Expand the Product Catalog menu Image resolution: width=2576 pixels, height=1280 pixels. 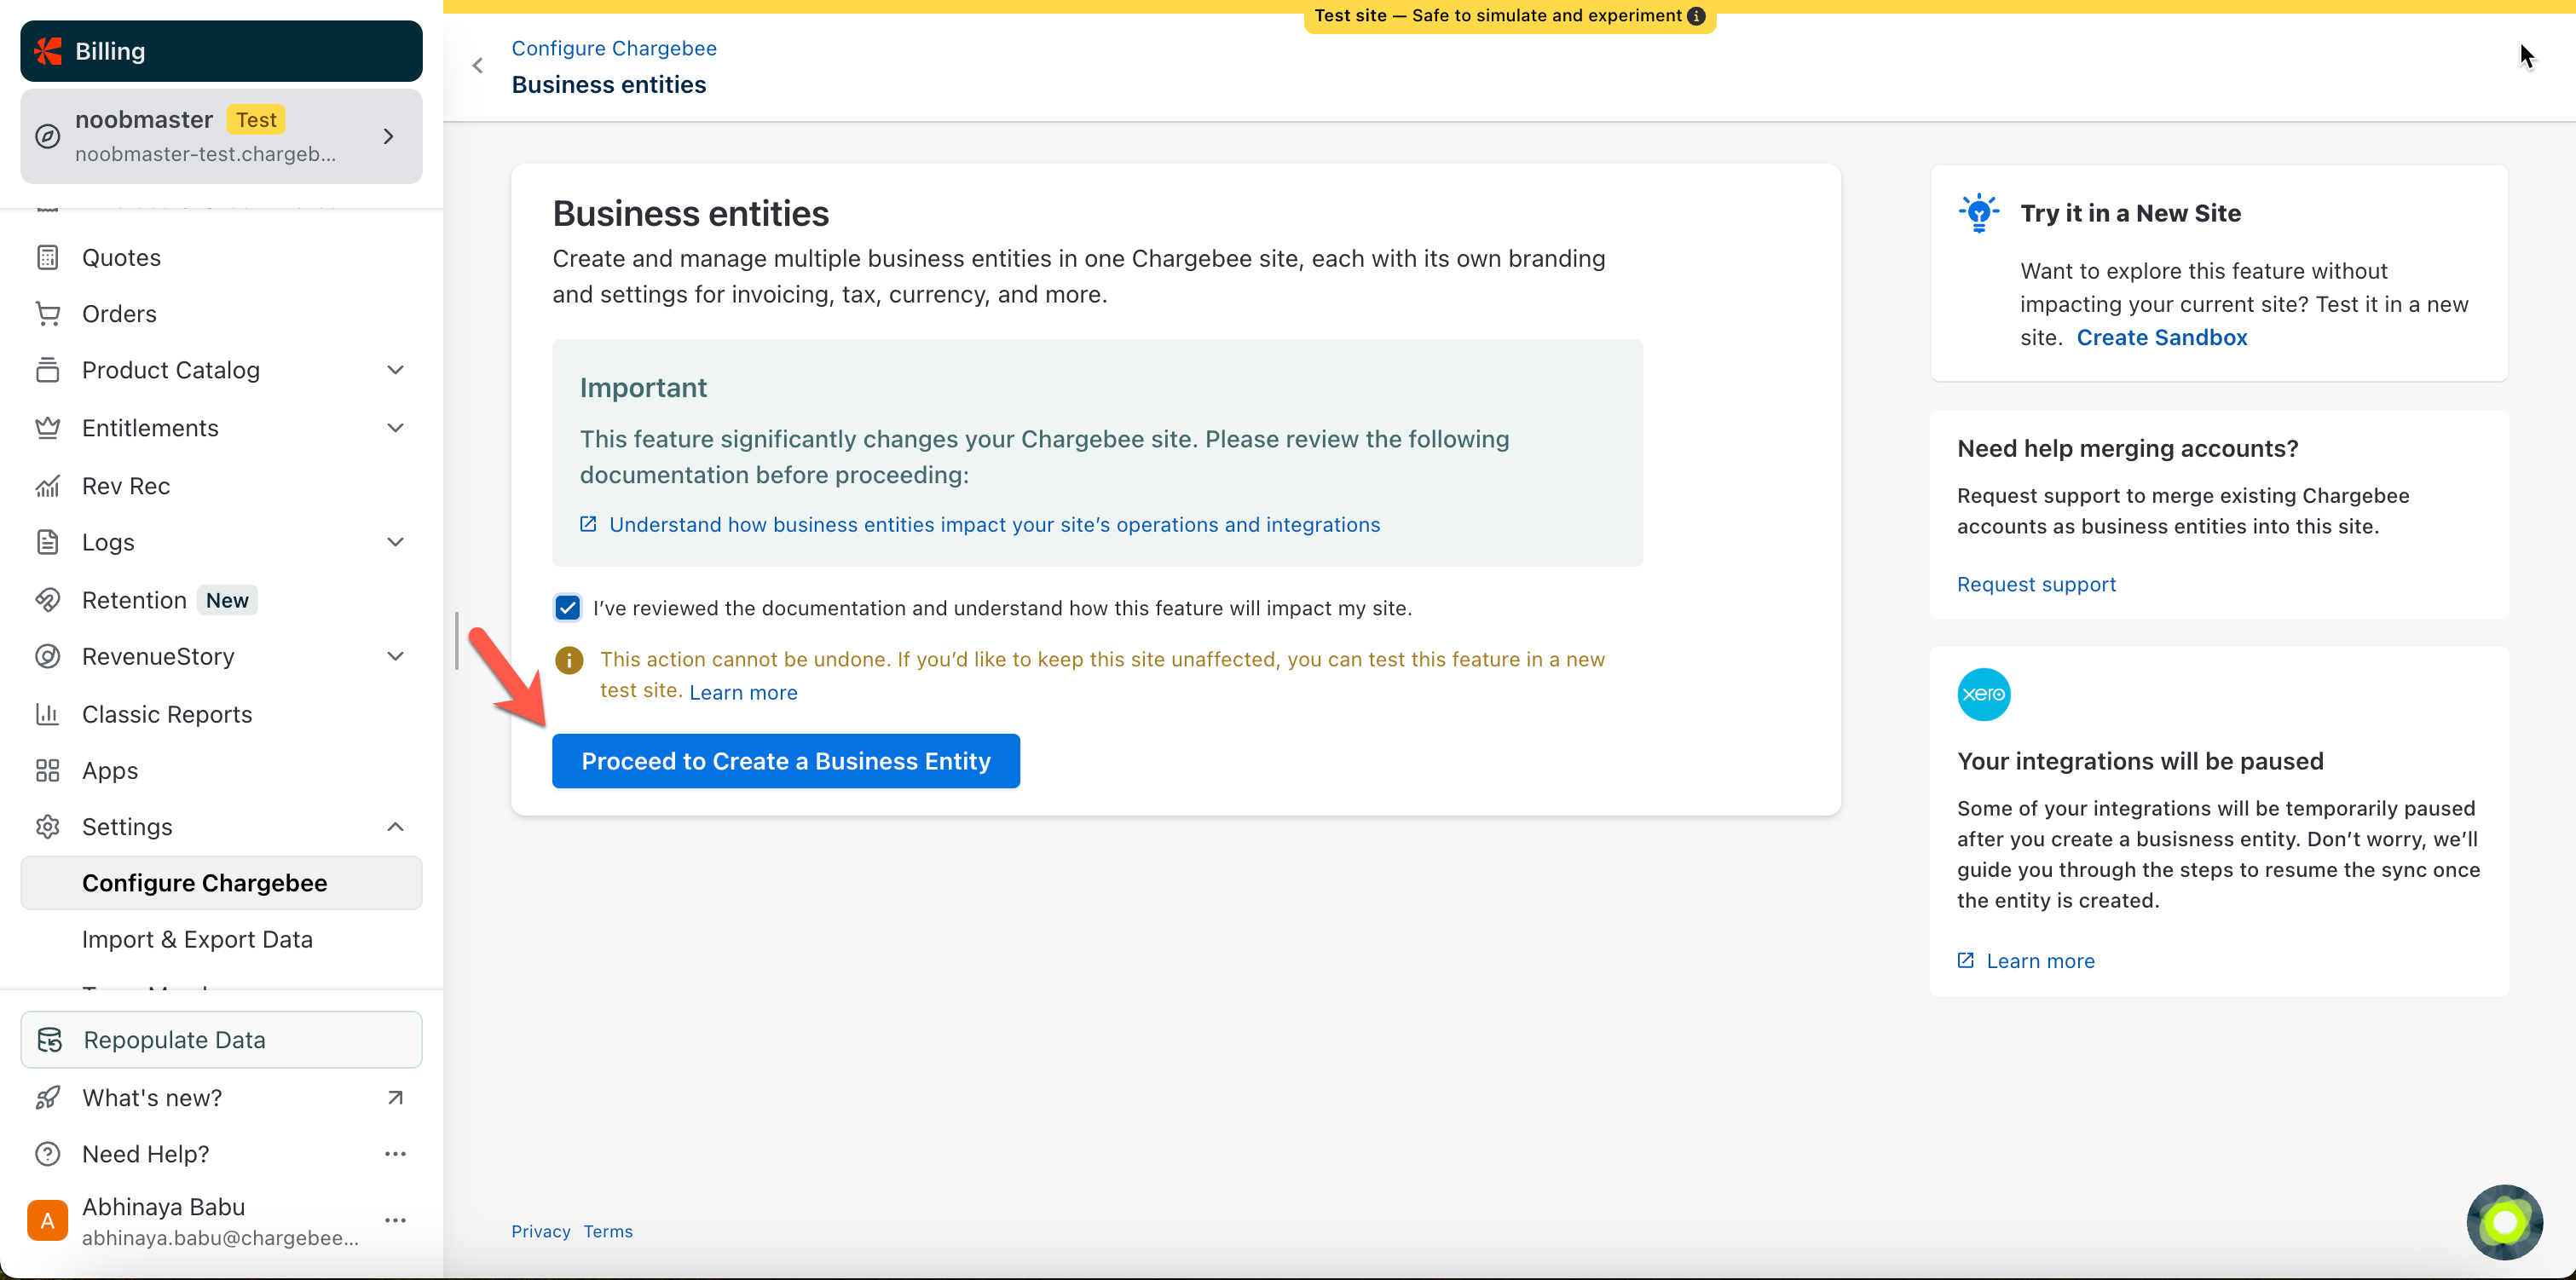(x=395, y=370)
